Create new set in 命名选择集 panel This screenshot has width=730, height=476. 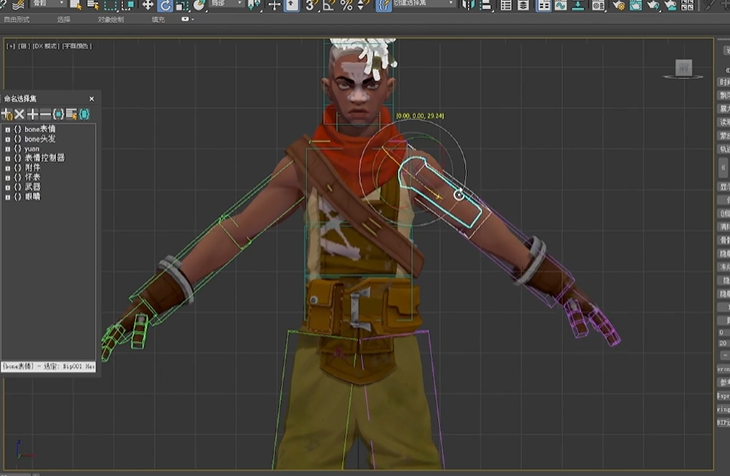click(7, 114)
